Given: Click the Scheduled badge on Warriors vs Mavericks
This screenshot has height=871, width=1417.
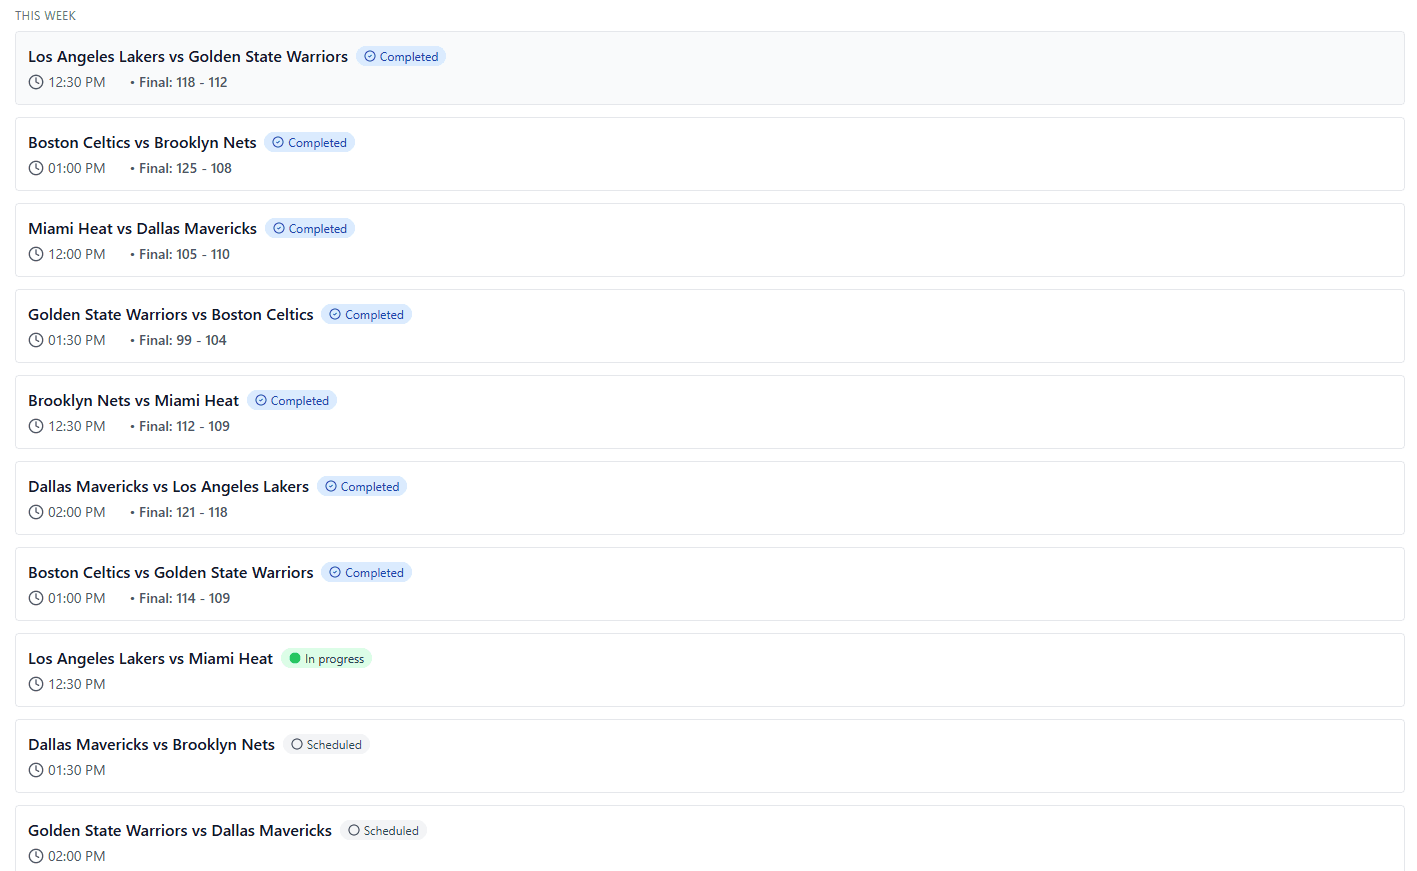Looking at the screenshot, I should tap(384, 830).
